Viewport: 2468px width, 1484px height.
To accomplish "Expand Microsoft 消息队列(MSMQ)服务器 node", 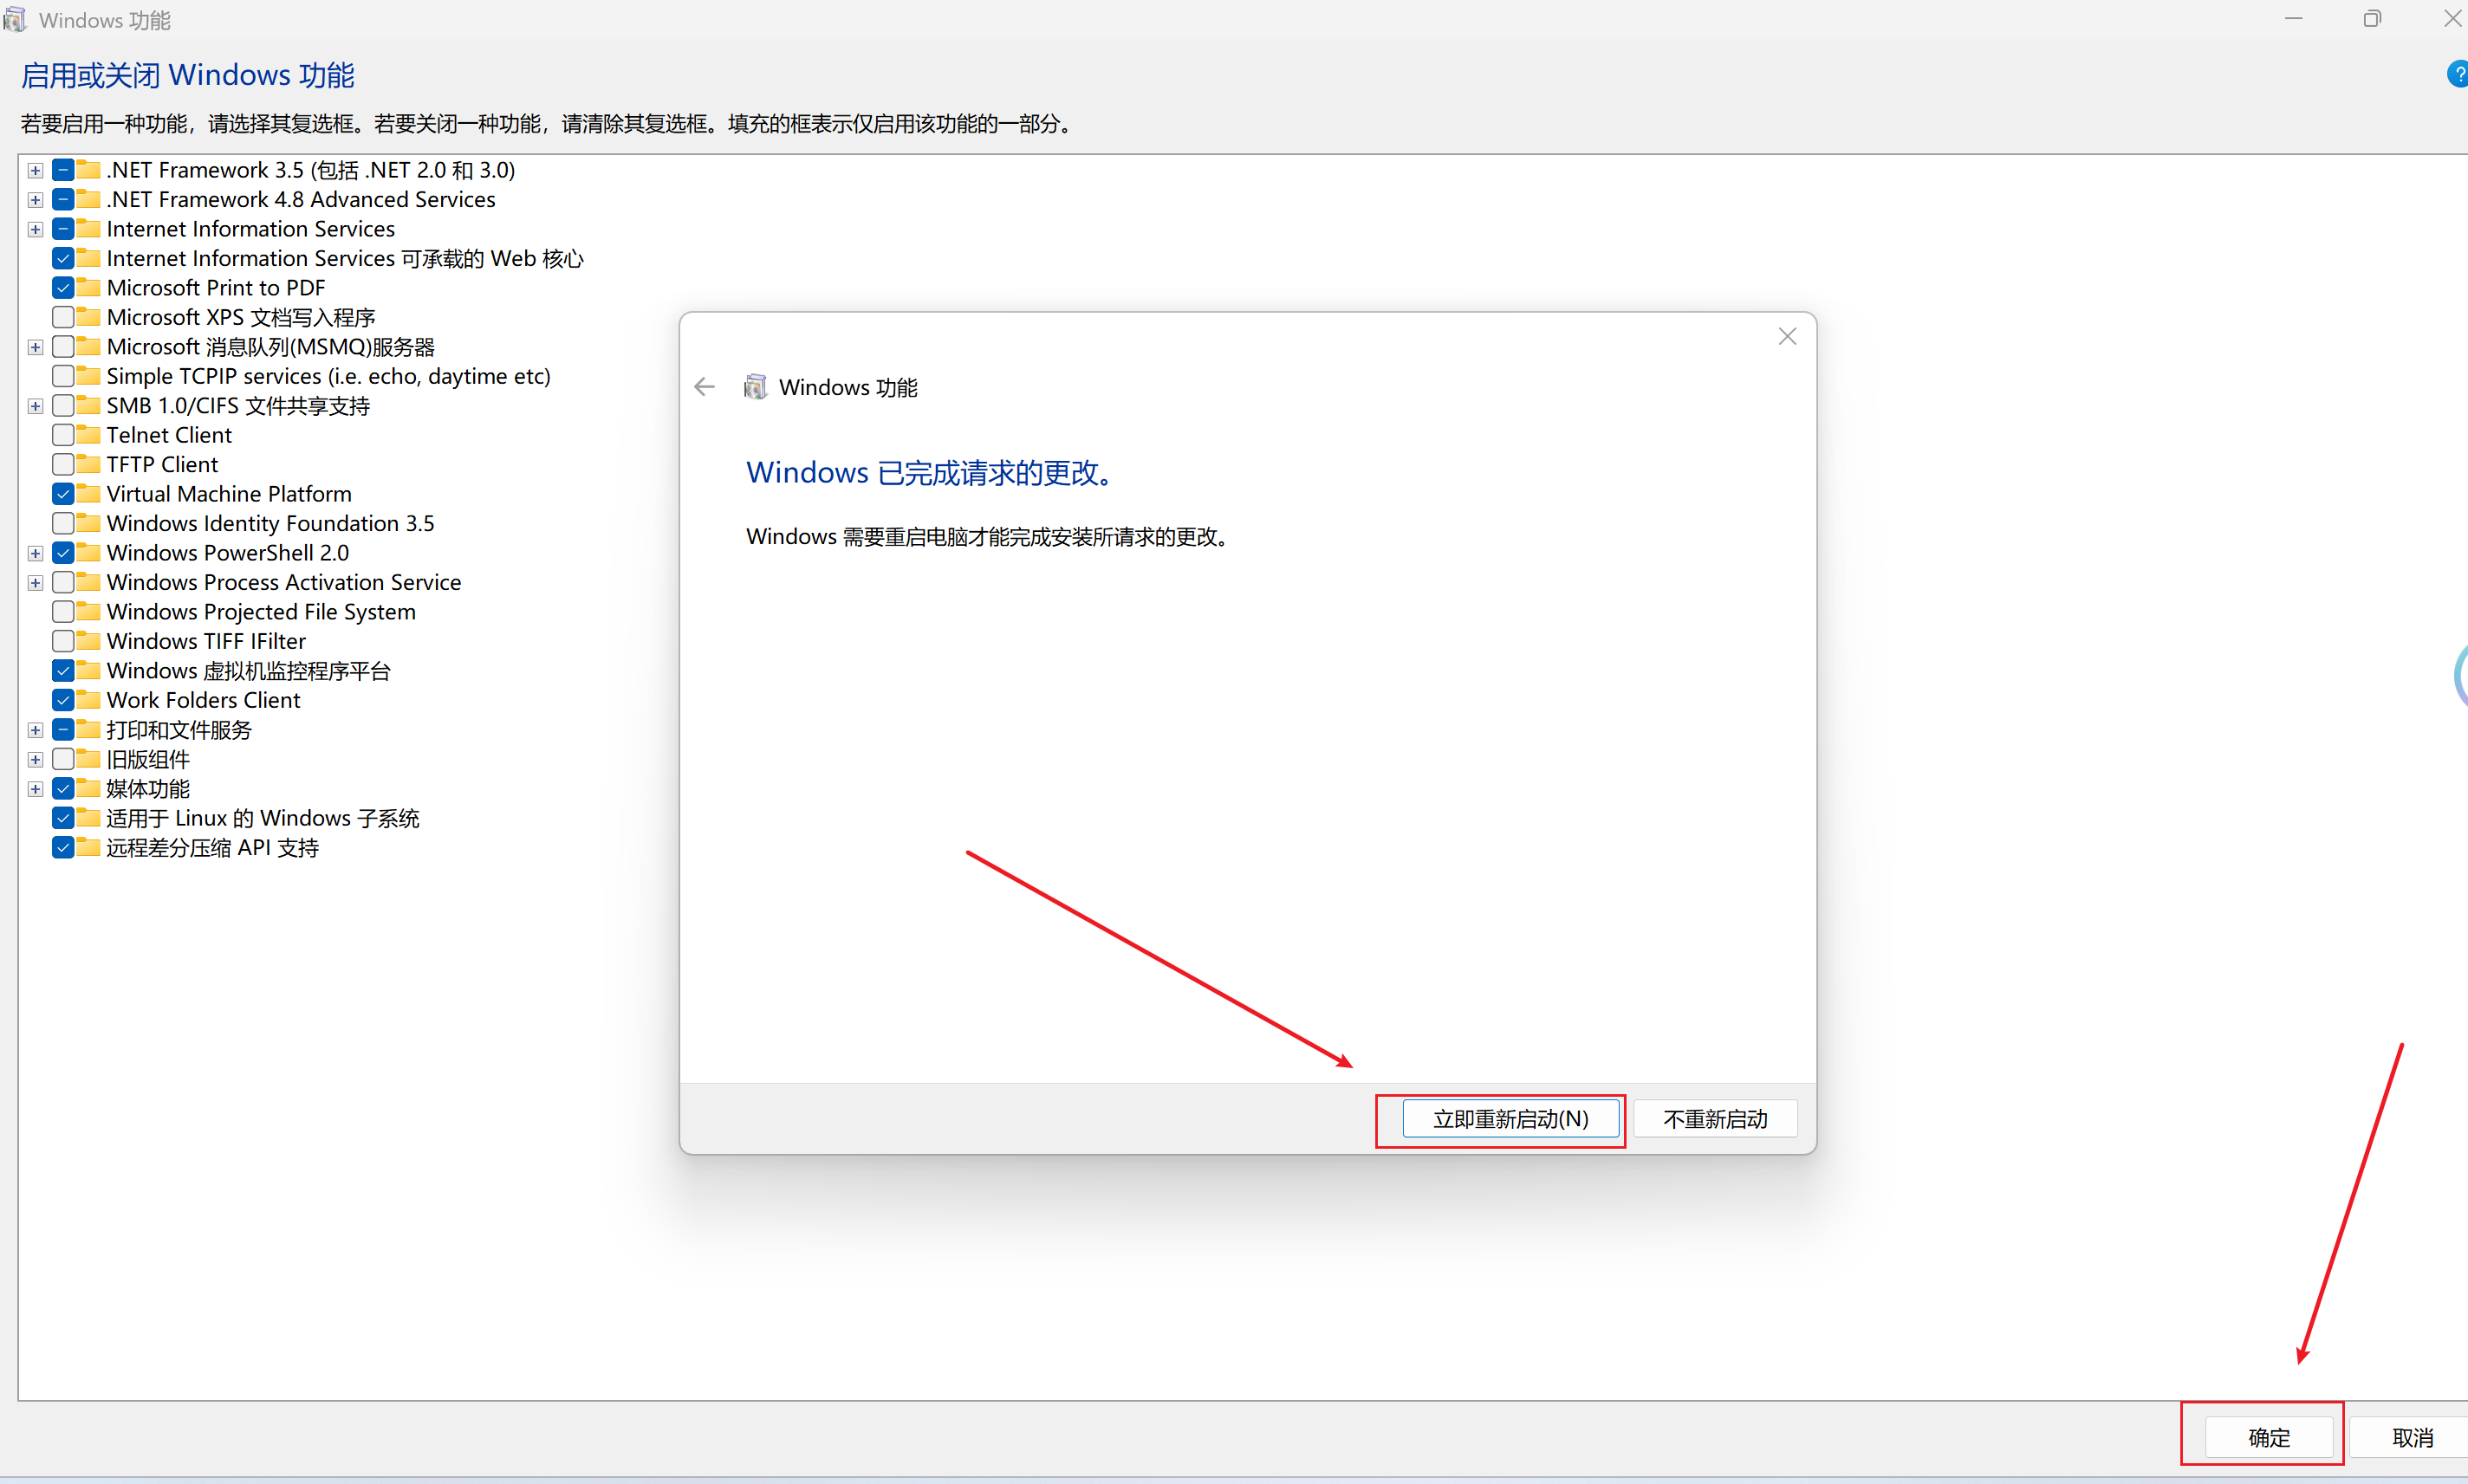I will point(35,348).
